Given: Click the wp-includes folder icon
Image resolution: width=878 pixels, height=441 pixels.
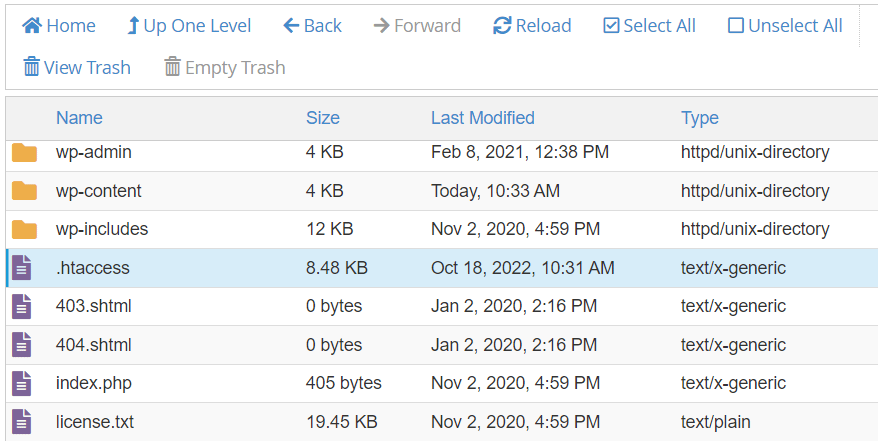Looking at the screenshot, I should point(24,230).
